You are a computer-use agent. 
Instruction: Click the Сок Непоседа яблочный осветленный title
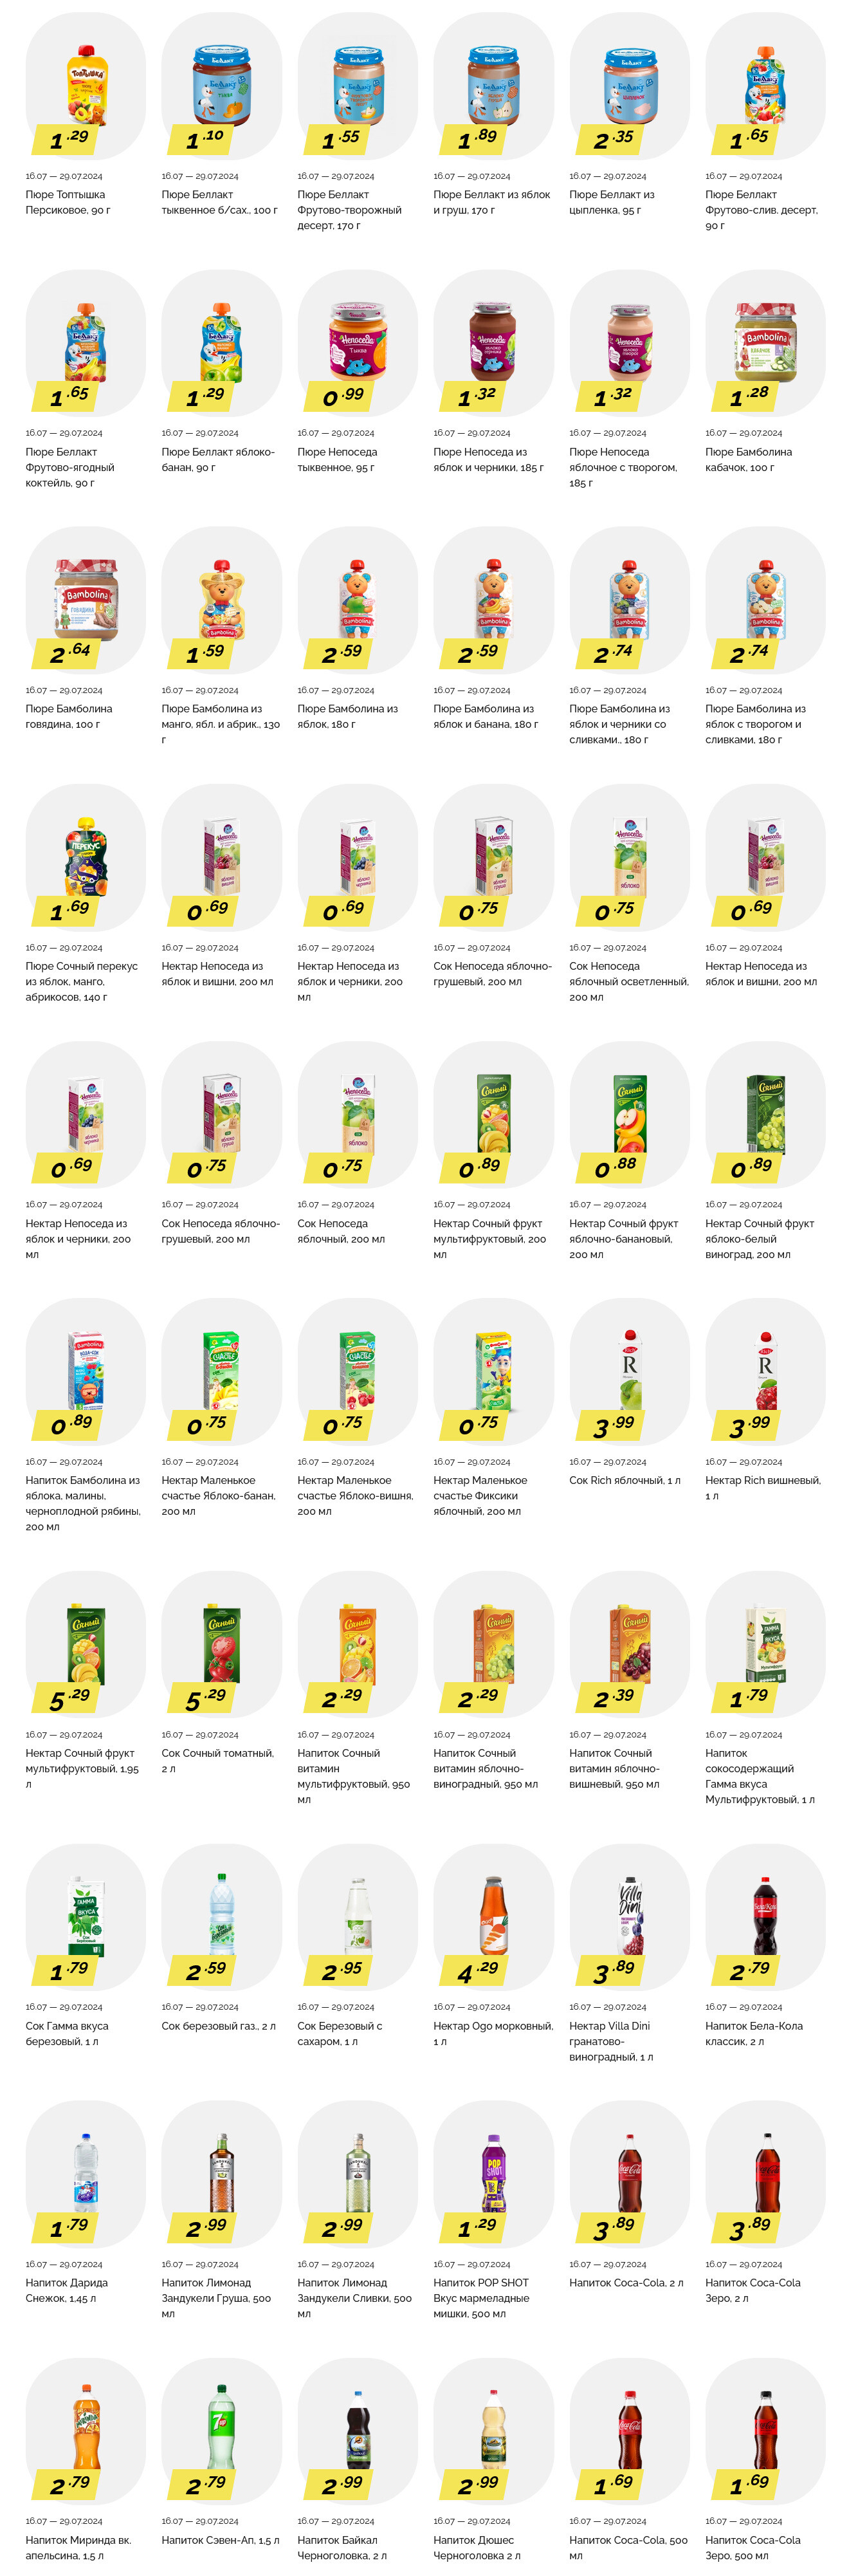click(629, 981)
